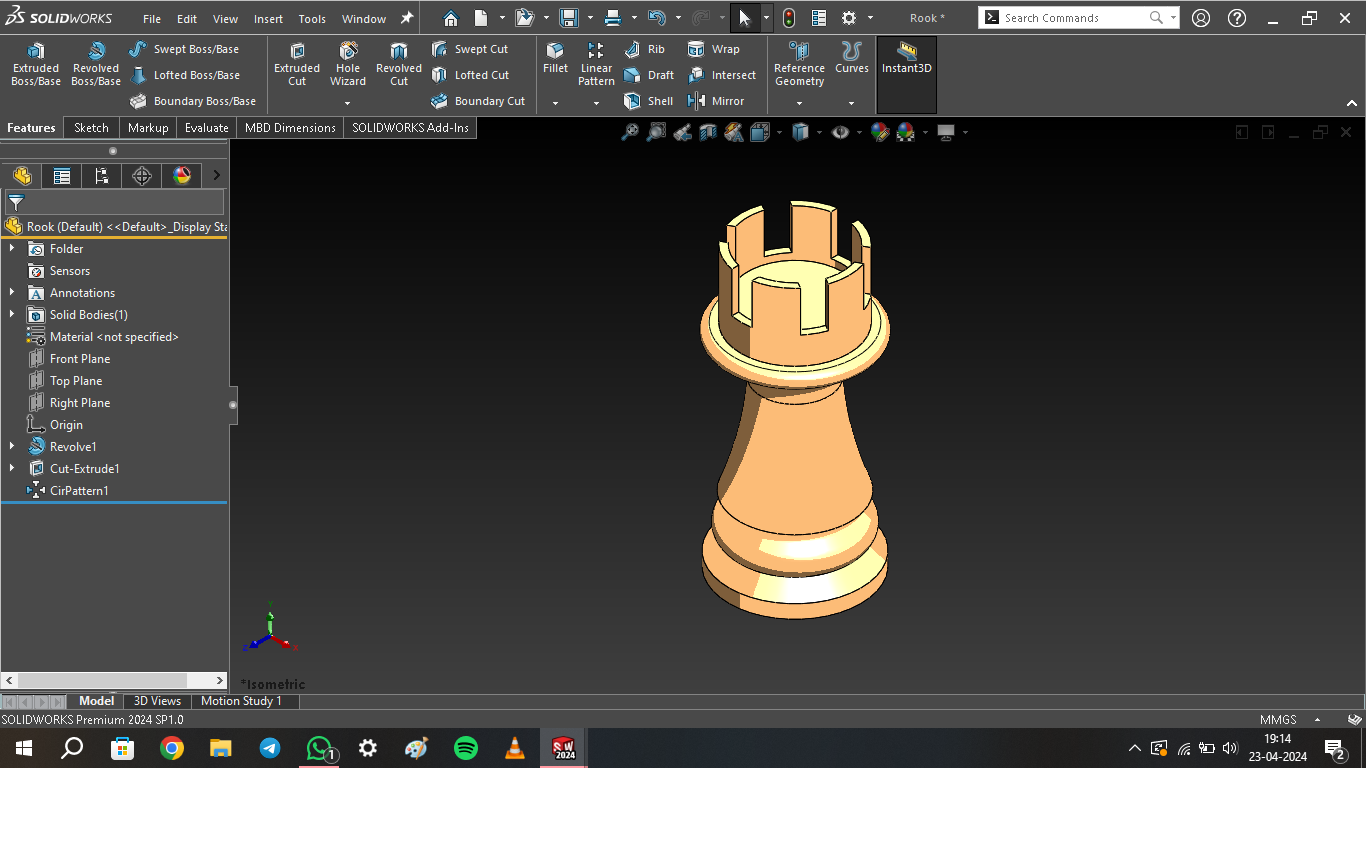
Task: Click the Shell feature icon
Action: (648, 101)
